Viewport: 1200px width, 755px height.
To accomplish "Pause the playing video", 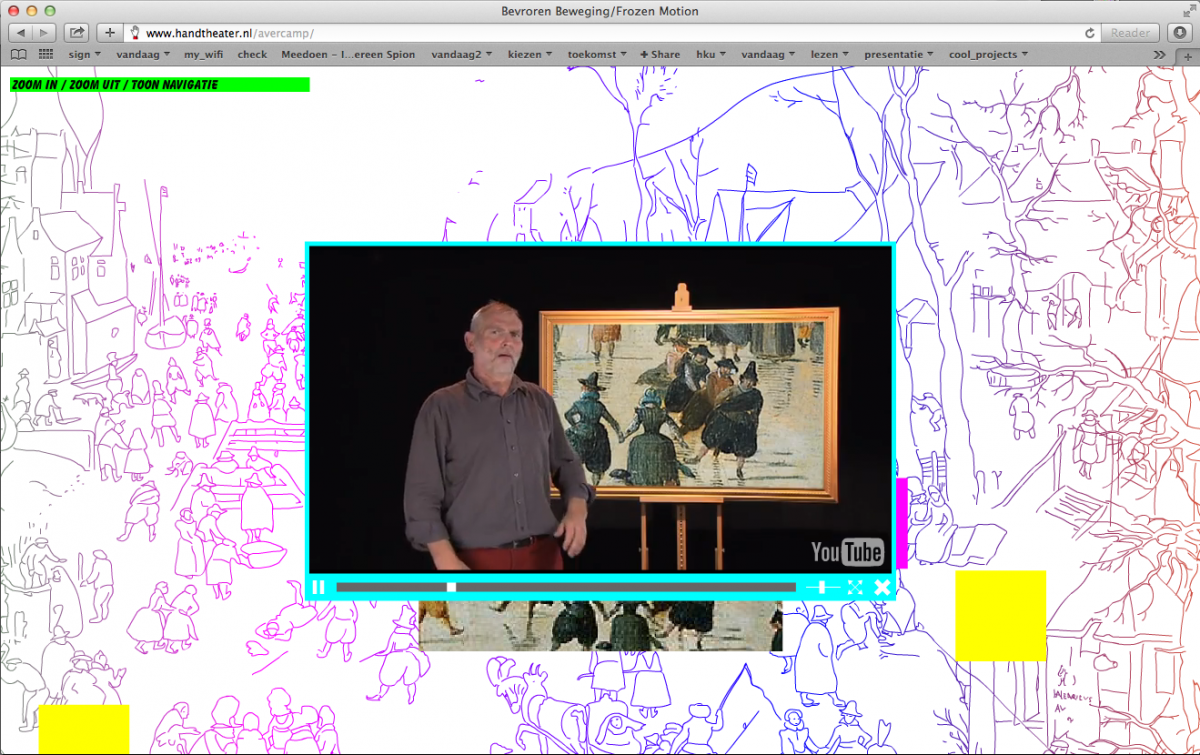I will pyautogui.click(x=318, y=587).
